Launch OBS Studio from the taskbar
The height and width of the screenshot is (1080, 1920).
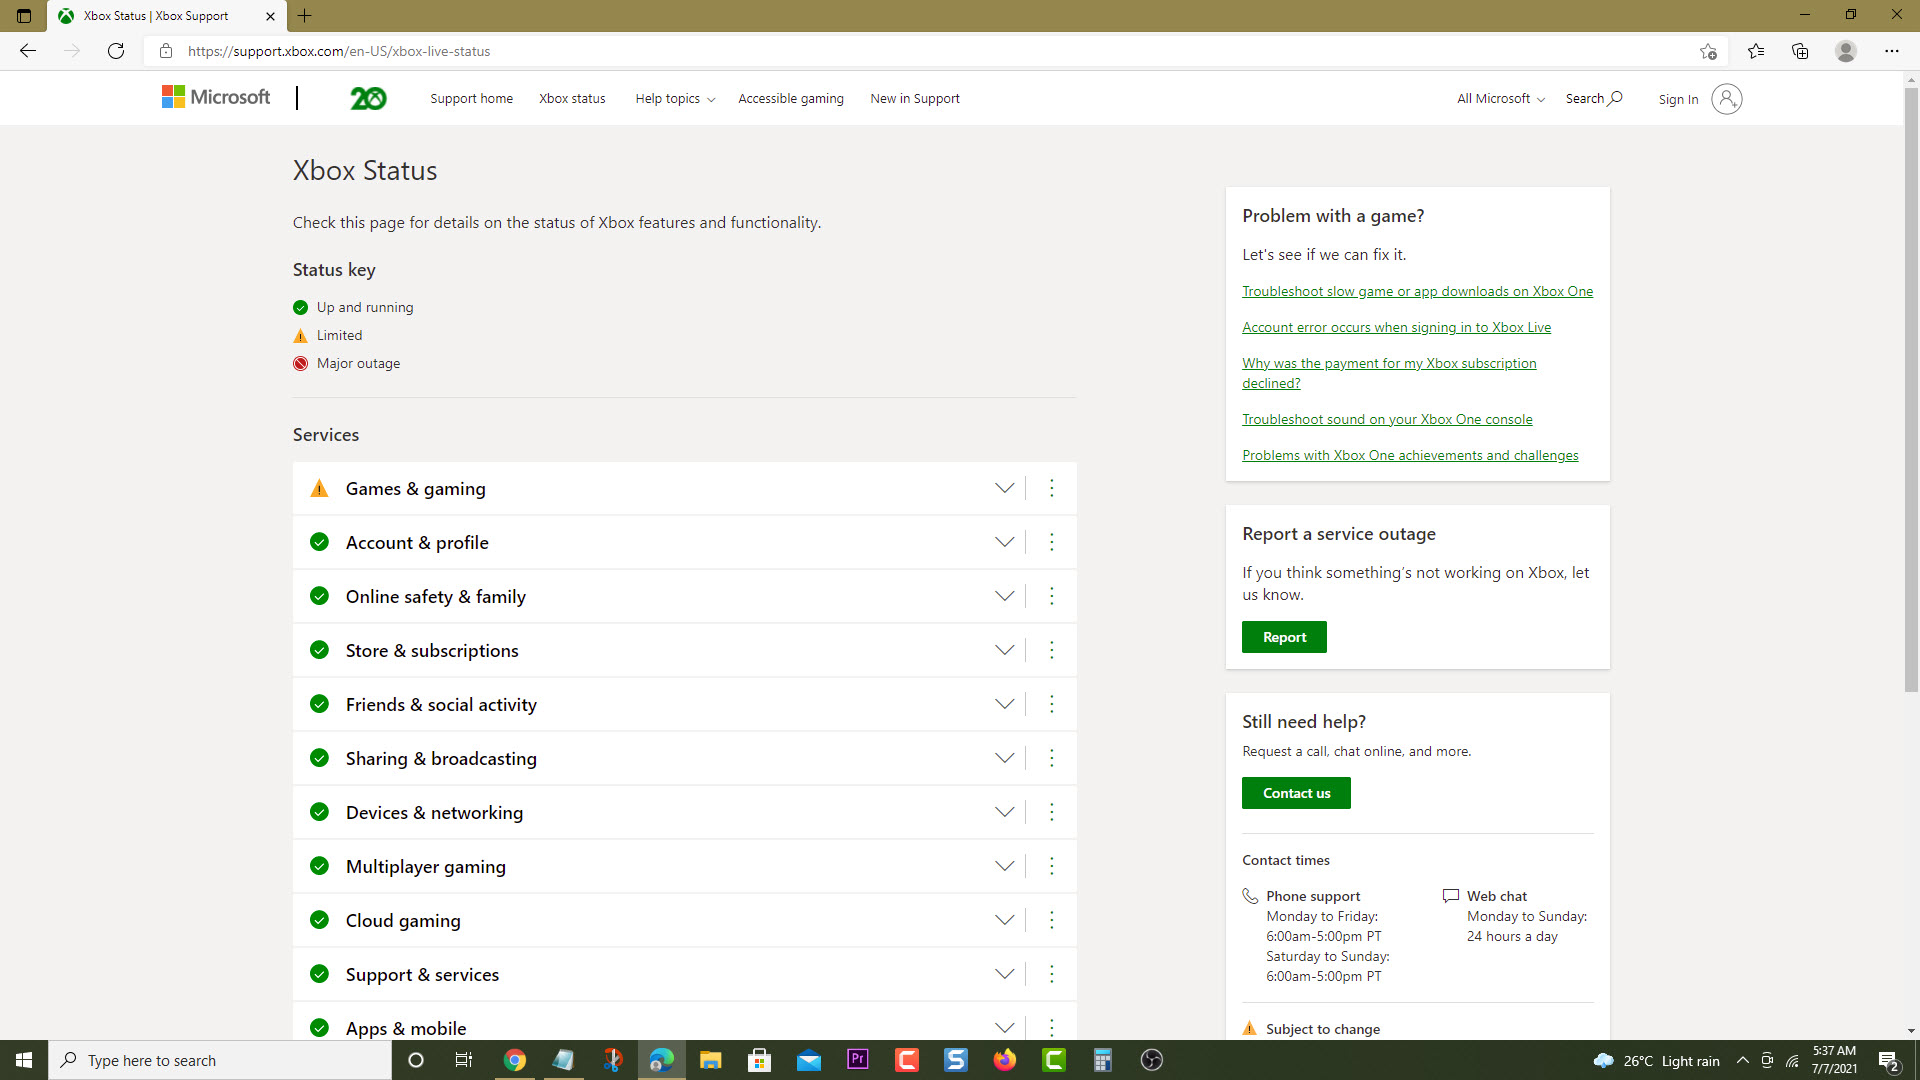click(x=1151, y=1059)
